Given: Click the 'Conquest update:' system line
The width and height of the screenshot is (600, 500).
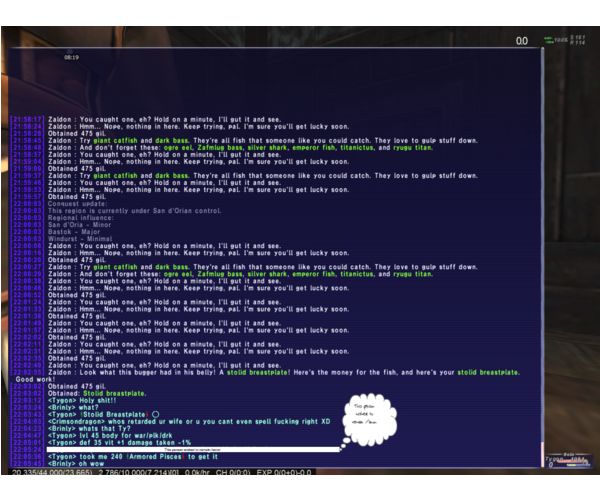Looking at the screenshot, I should 77,204.
